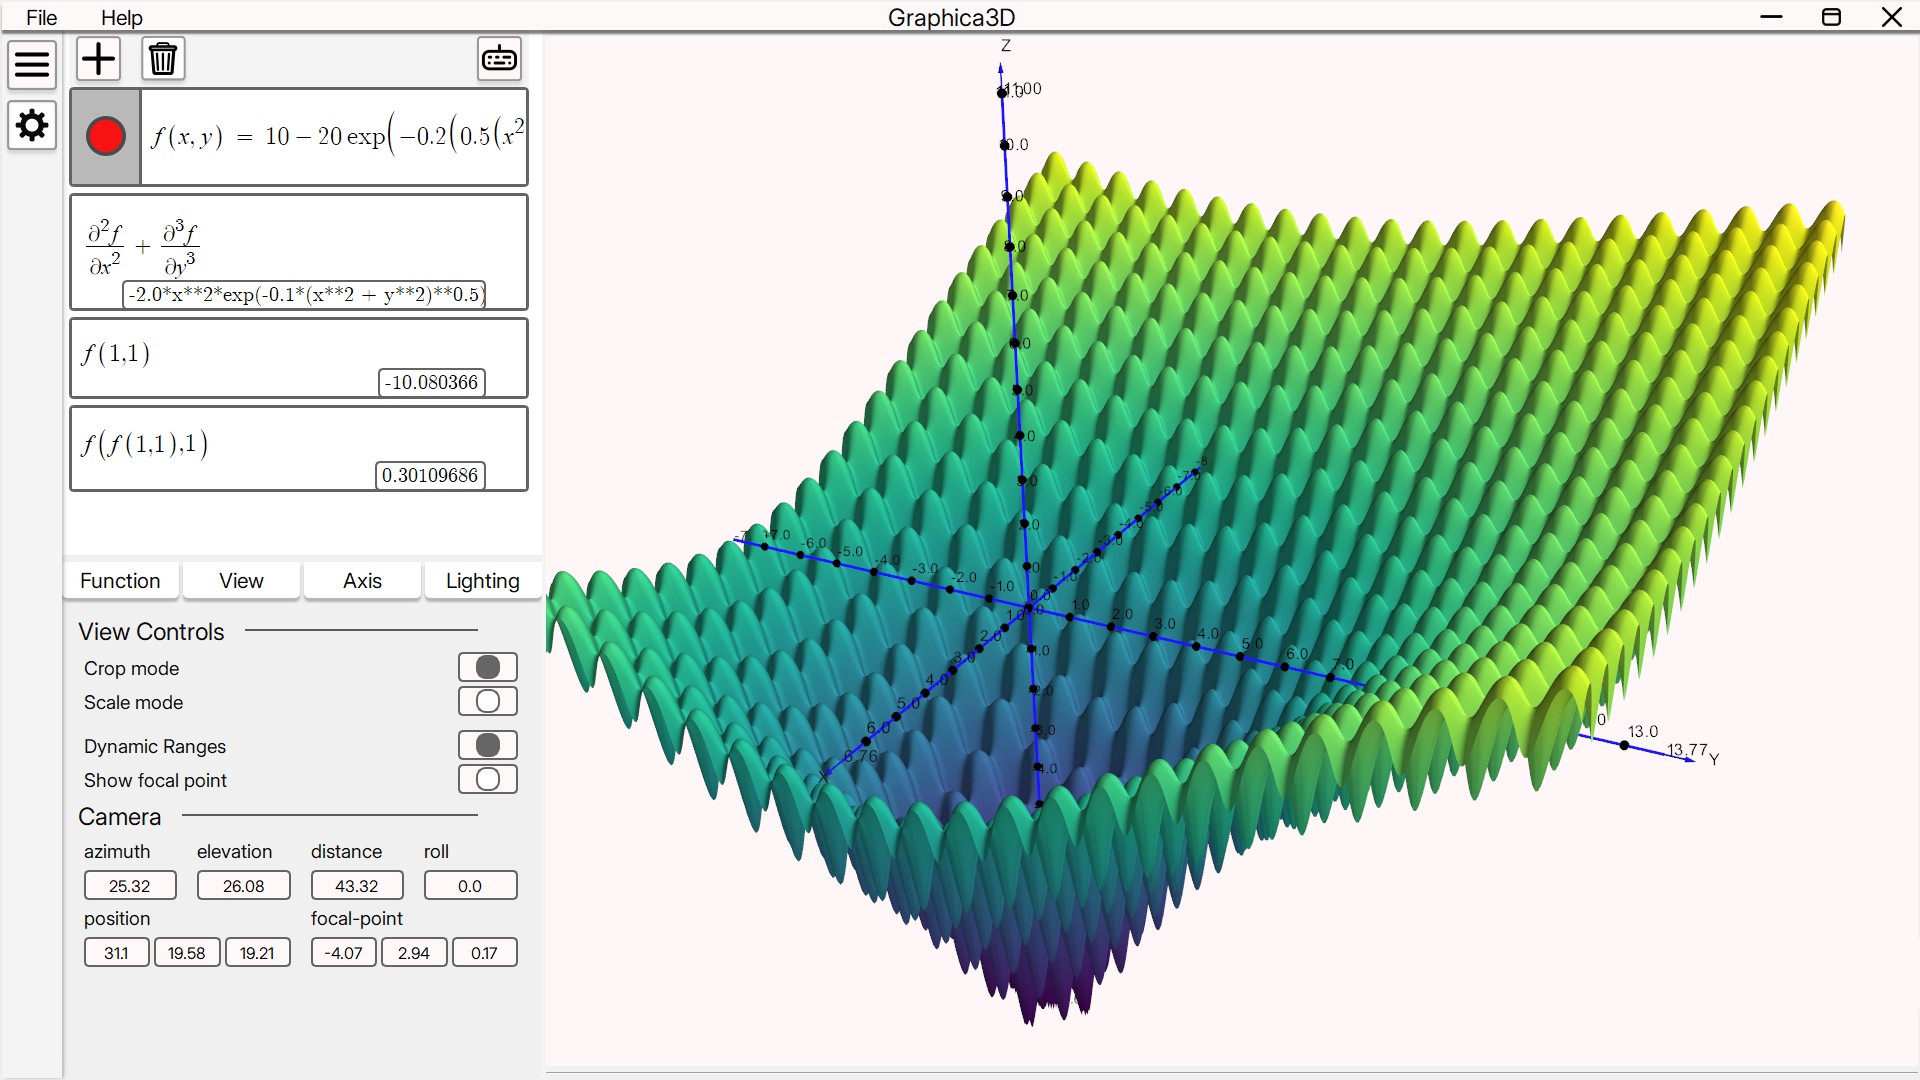
Task: Open the Help menu
Action: tap(122, 17)
